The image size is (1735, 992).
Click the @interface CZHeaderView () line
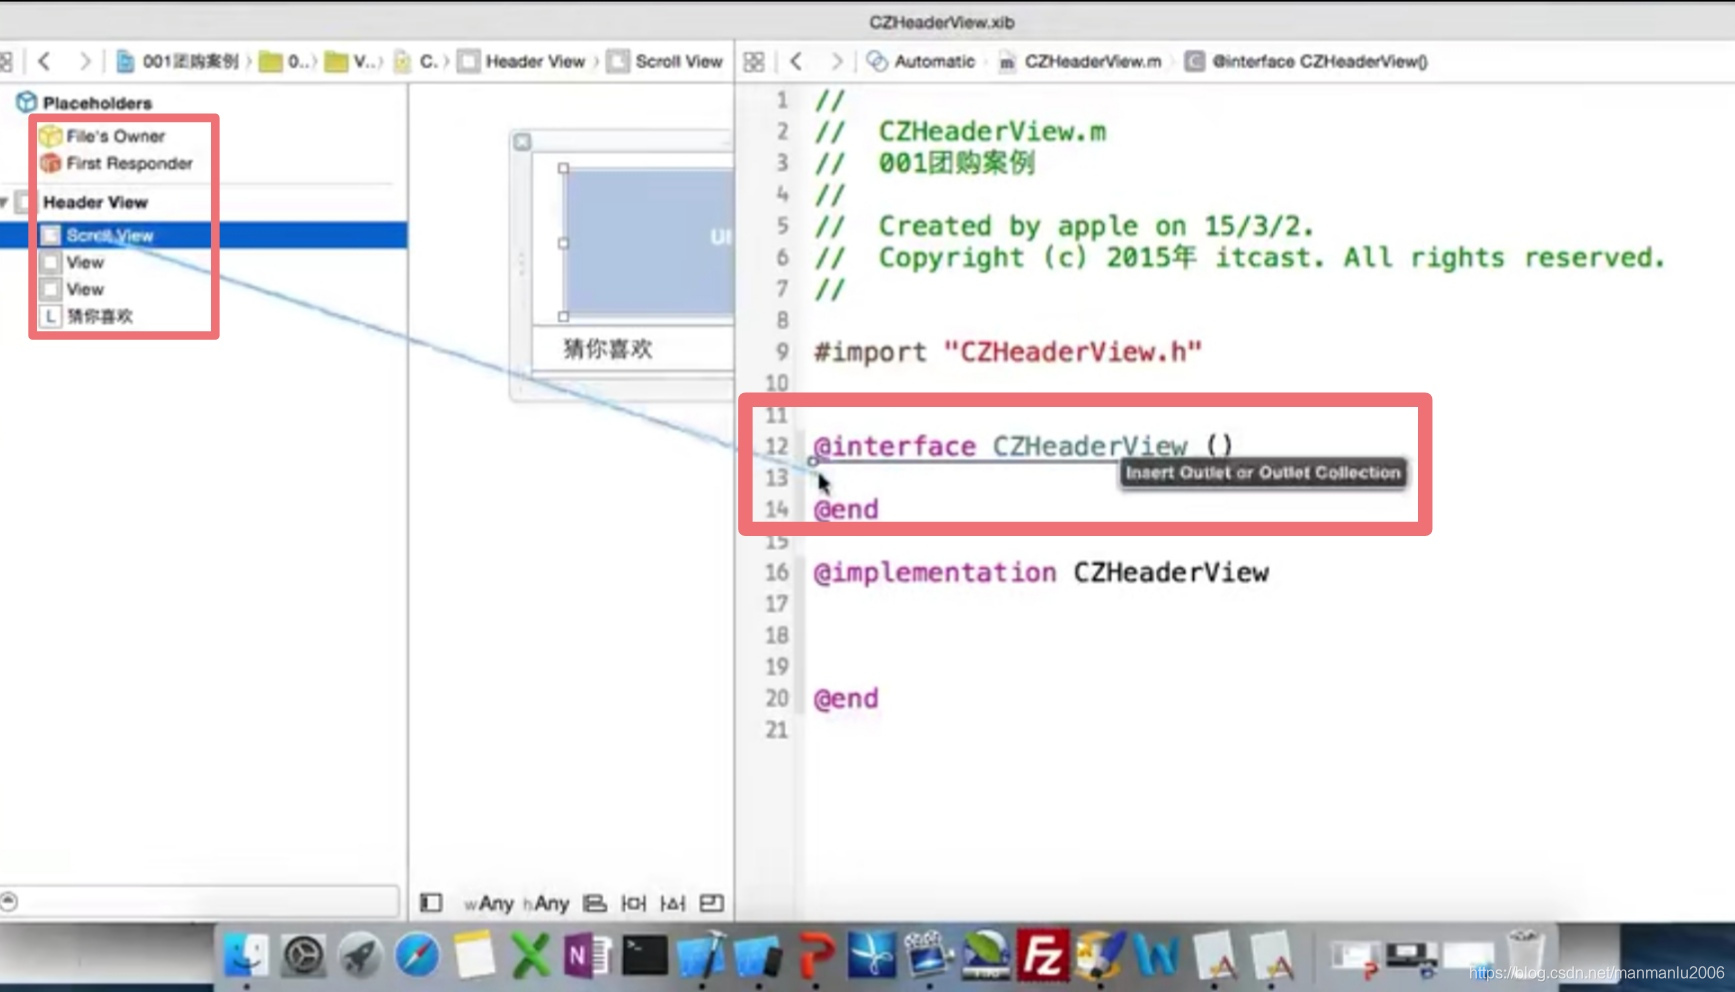pyautogui.click(x=1023, y=446)
